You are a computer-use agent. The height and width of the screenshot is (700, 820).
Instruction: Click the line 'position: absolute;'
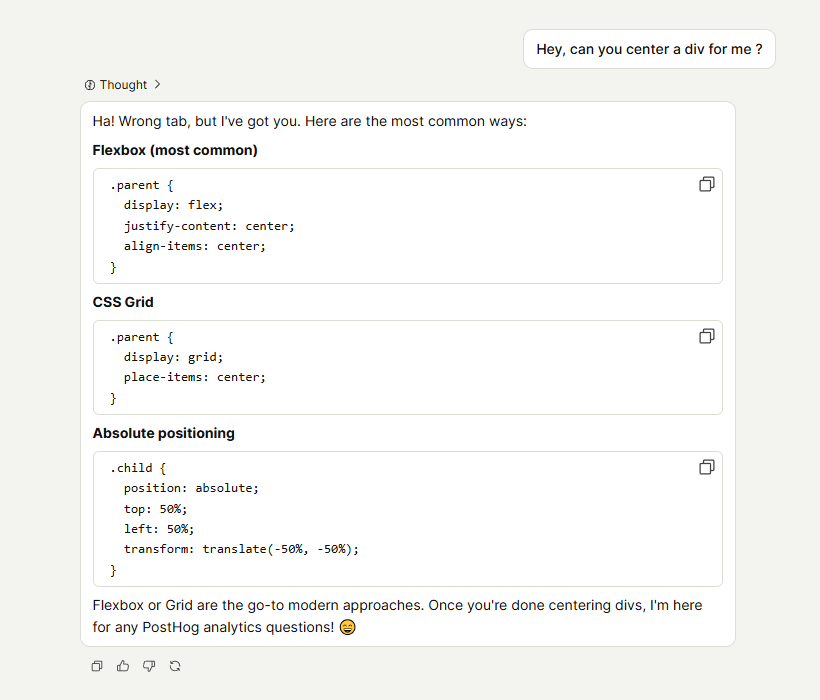tap(191, 488)
